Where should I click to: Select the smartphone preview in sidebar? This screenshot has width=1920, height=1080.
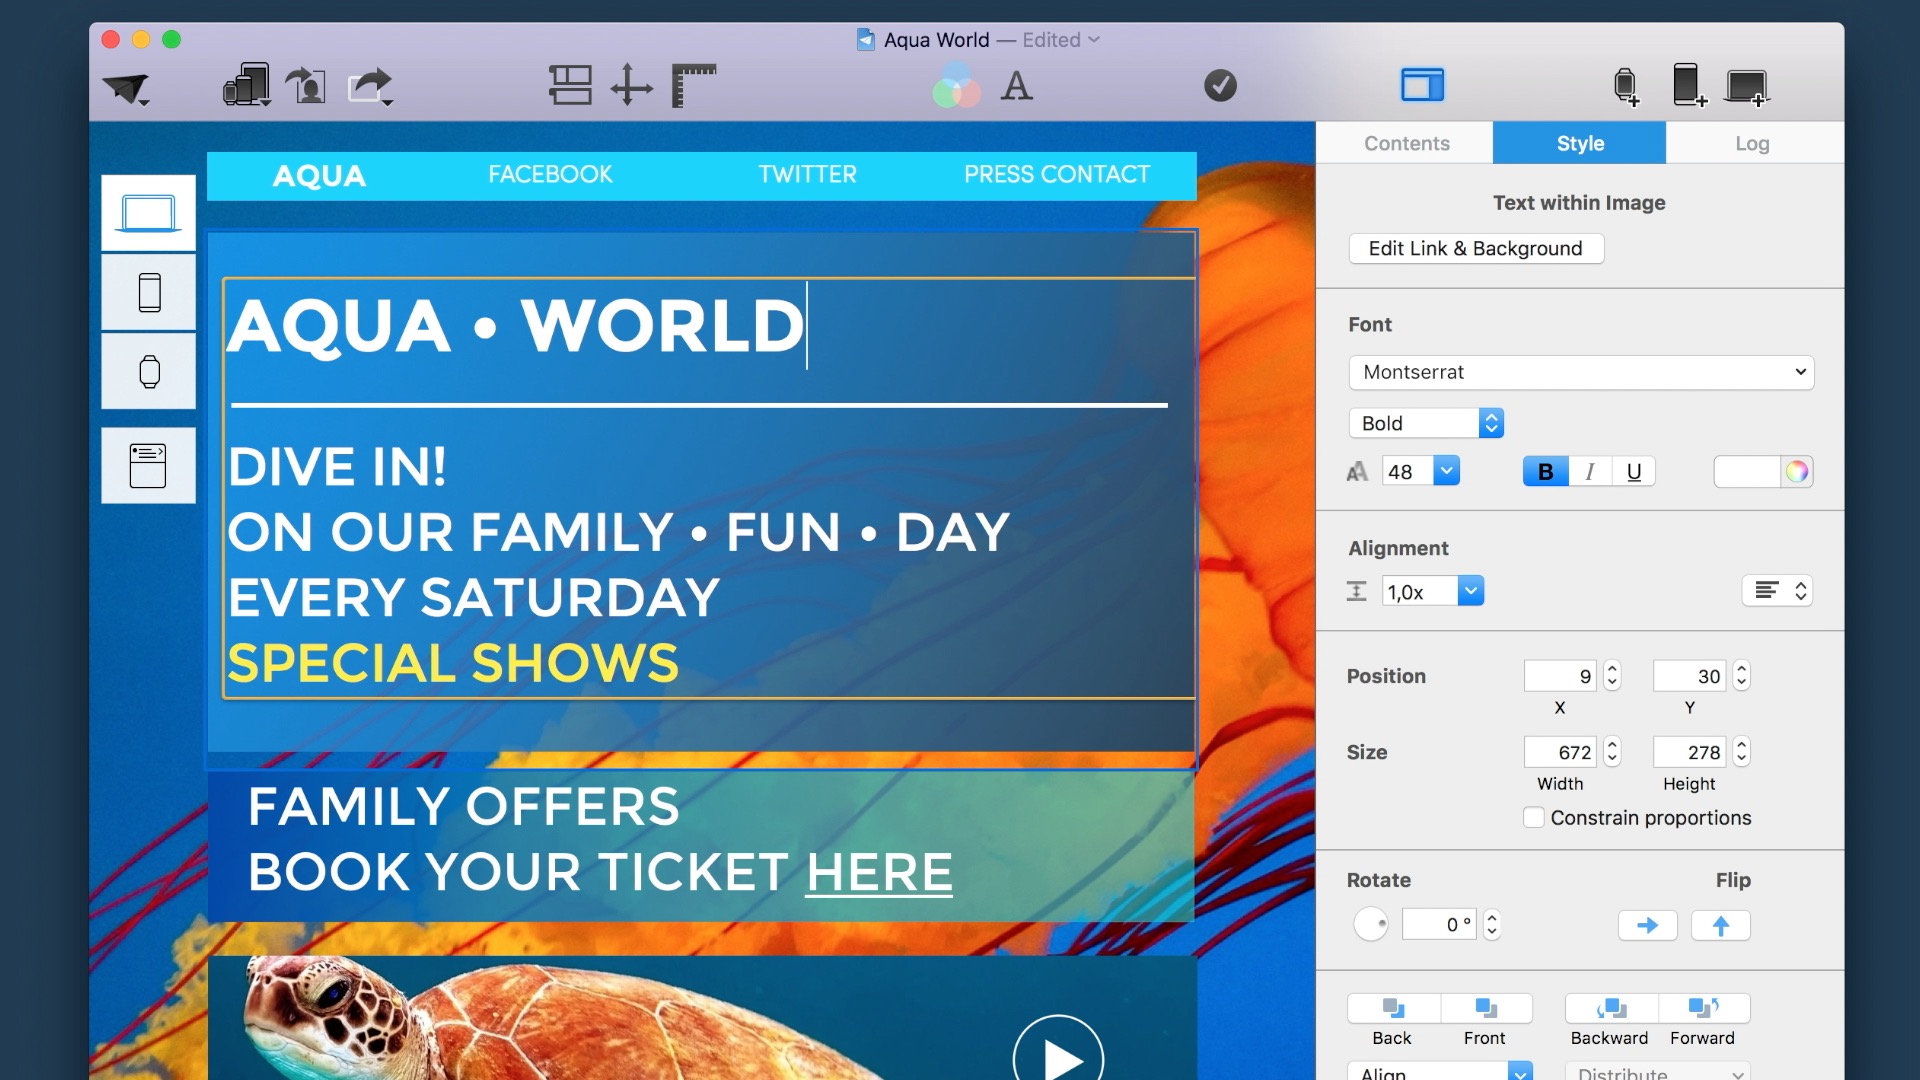pos(148,292)
